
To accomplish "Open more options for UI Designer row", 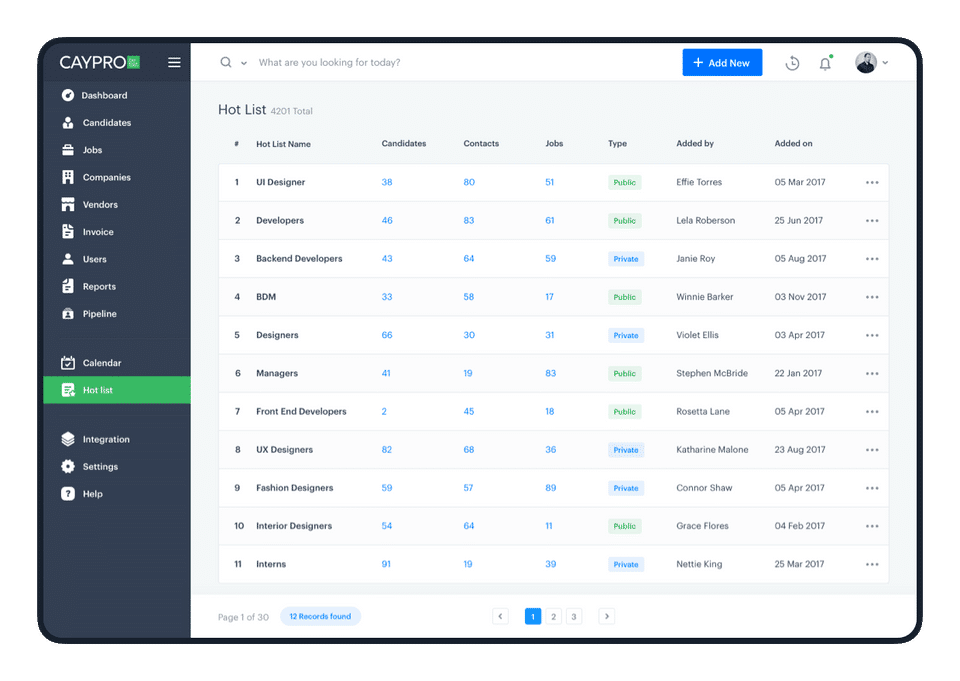I will [x=872, y=182].
